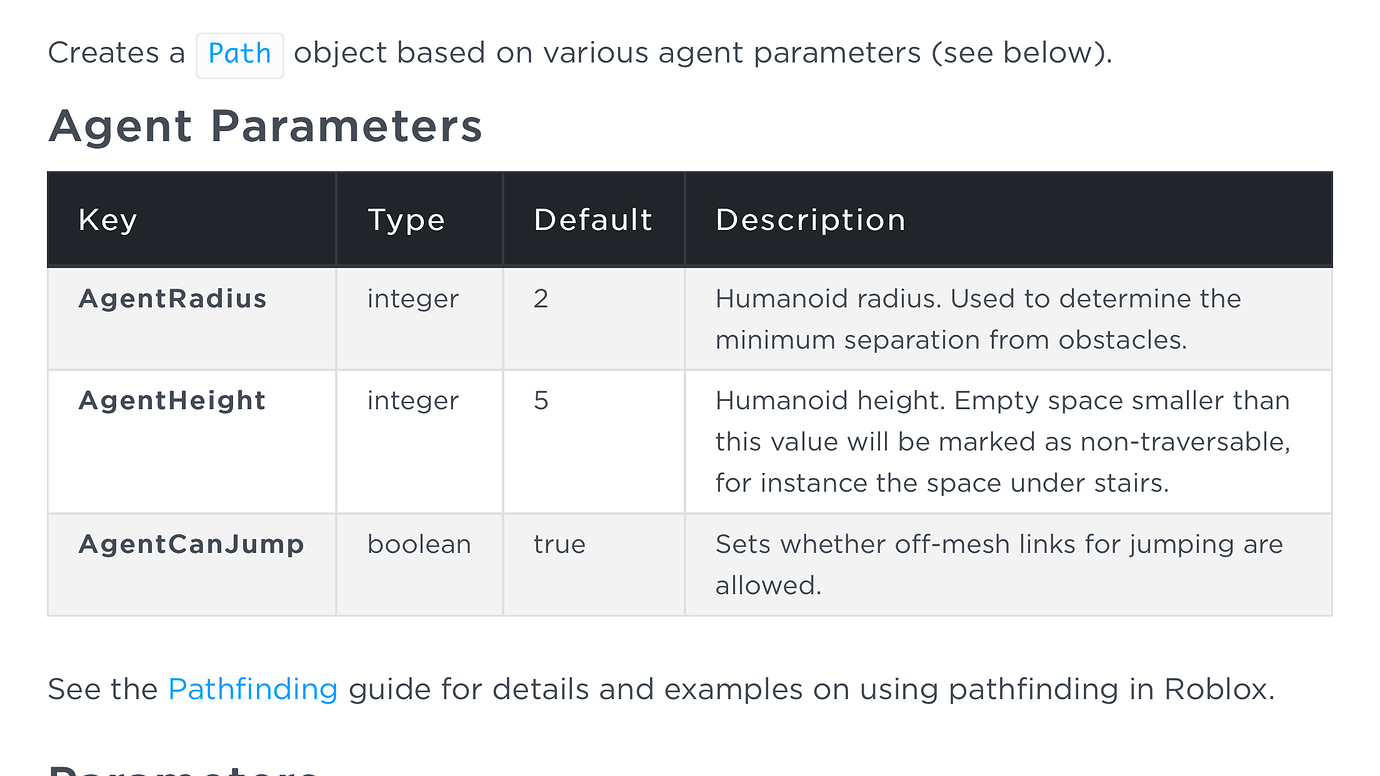Select the Default column header
The height and width of the screenshot is (776, 1380).
click(x=593, y=220)
